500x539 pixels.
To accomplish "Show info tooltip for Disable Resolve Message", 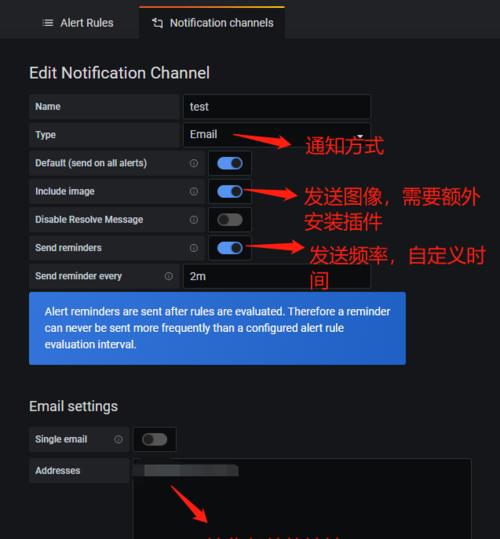I will [x=194, y=220].
